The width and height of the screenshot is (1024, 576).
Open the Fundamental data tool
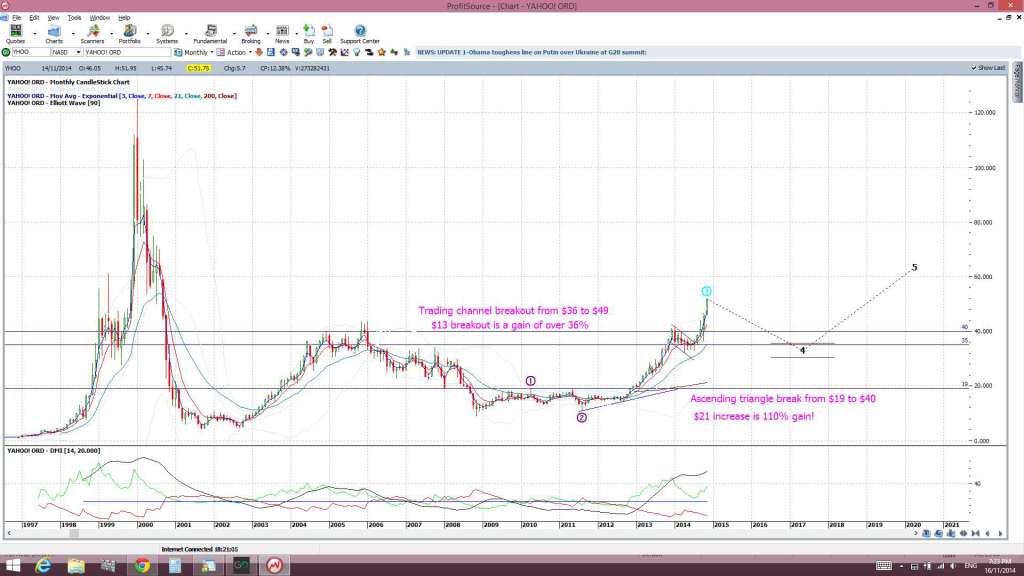(210, 34)
